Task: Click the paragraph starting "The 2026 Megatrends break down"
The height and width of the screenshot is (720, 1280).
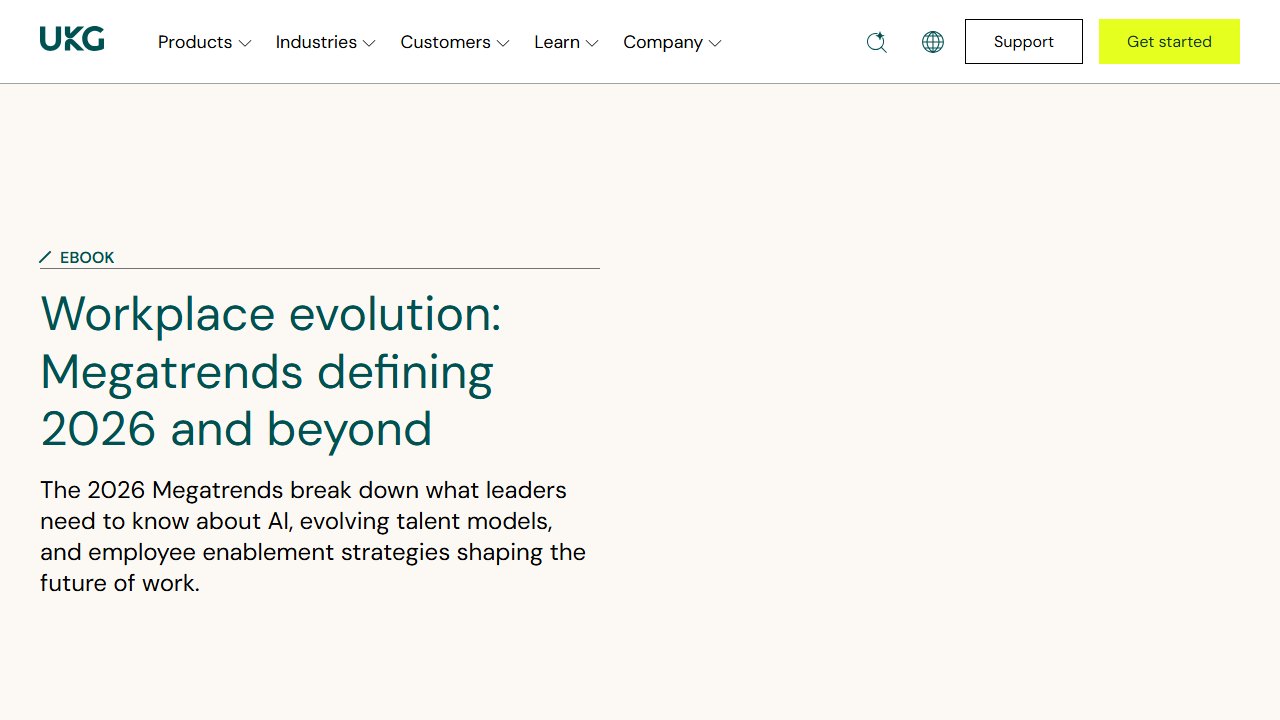Action: click(313, 536)
